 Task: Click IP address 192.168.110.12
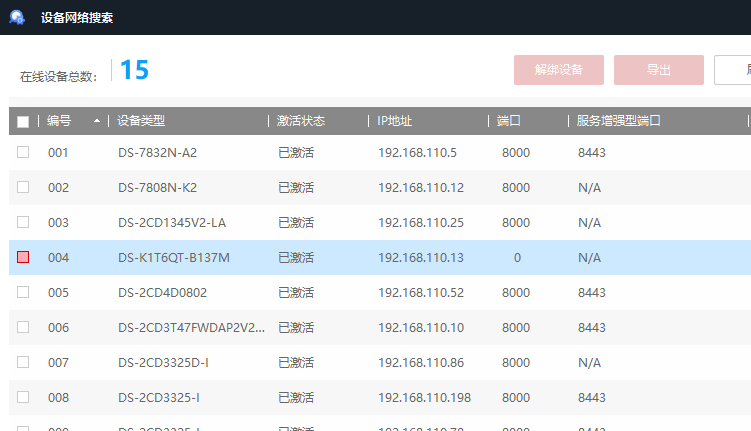(x=421, y=188)
